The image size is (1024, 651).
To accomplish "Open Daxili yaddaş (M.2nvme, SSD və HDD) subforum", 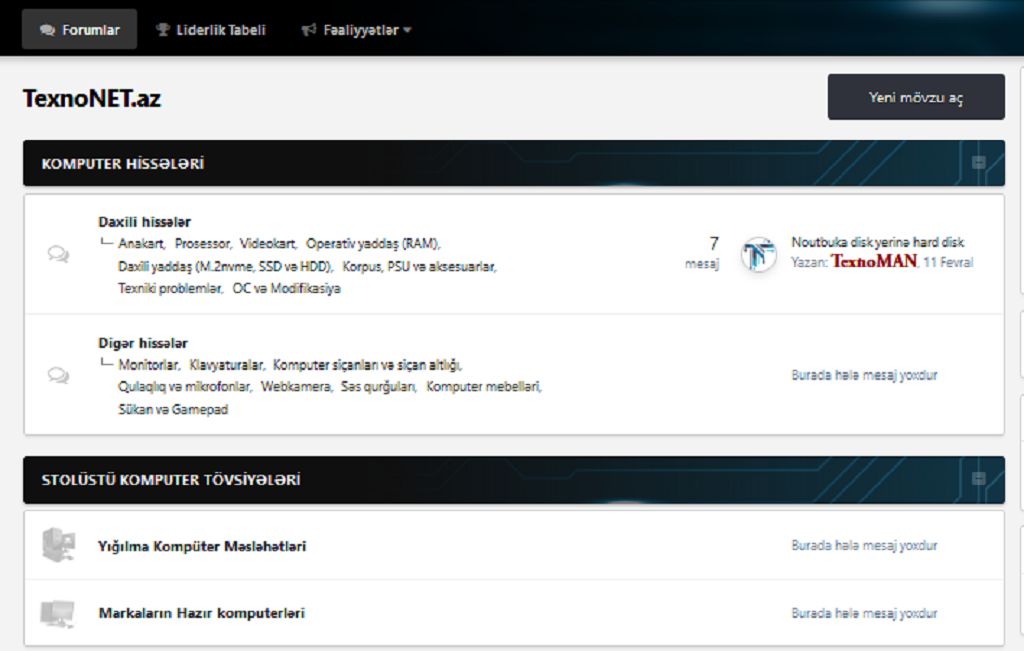I will pyautogui.click(x=225, y=266).
